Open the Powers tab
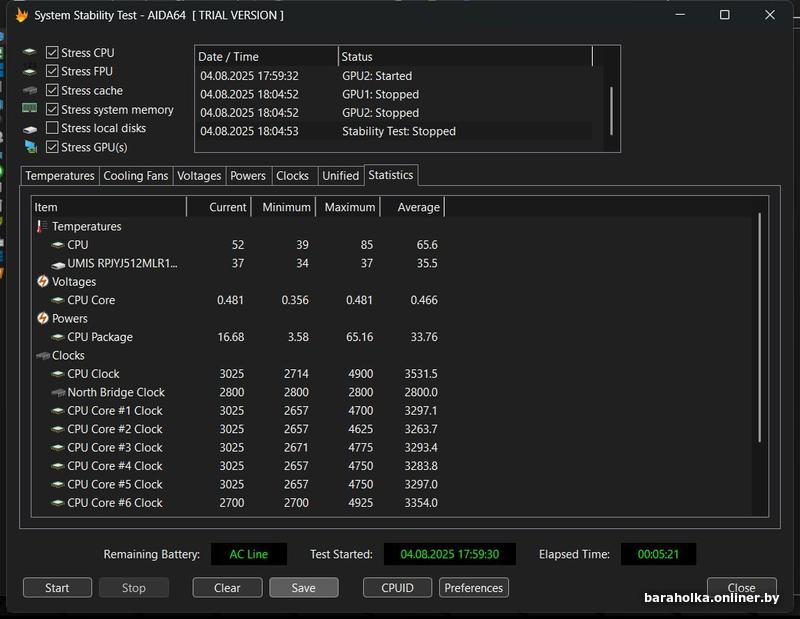The width and height of the screenshot is (800, 619). [x=248, y=176]
